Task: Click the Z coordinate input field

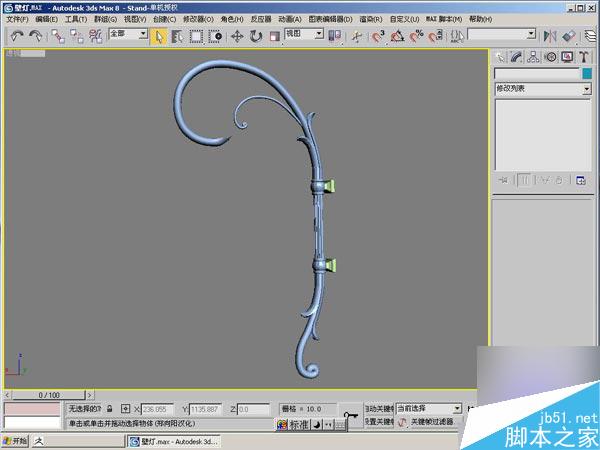Action: [x=253, y=409]
